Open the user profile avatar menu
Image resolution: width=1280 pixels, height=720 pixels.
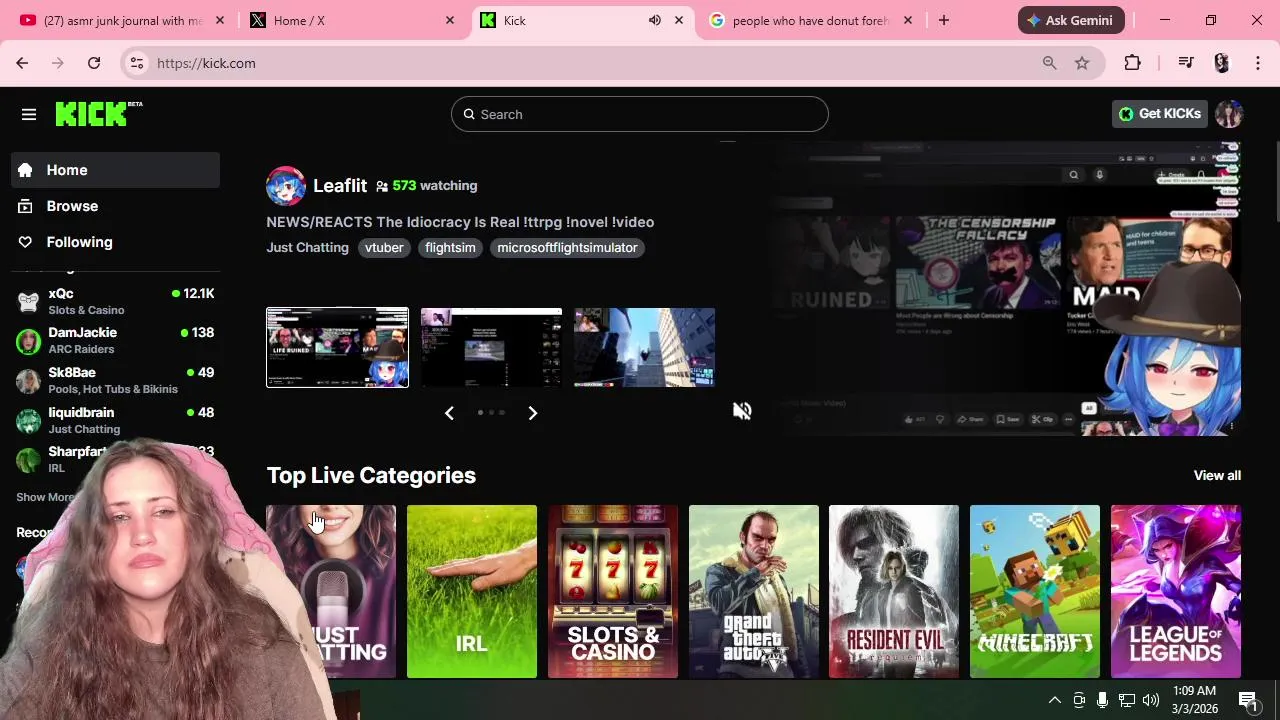[x=1229, y=114]
